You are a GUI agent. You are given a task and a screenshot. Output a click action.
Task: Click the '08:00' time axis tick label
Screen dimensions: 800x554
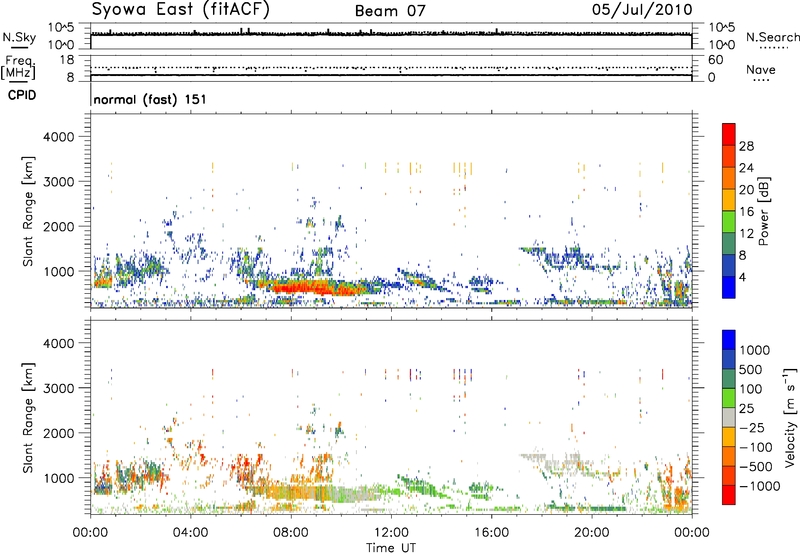(x=291, y=533)
